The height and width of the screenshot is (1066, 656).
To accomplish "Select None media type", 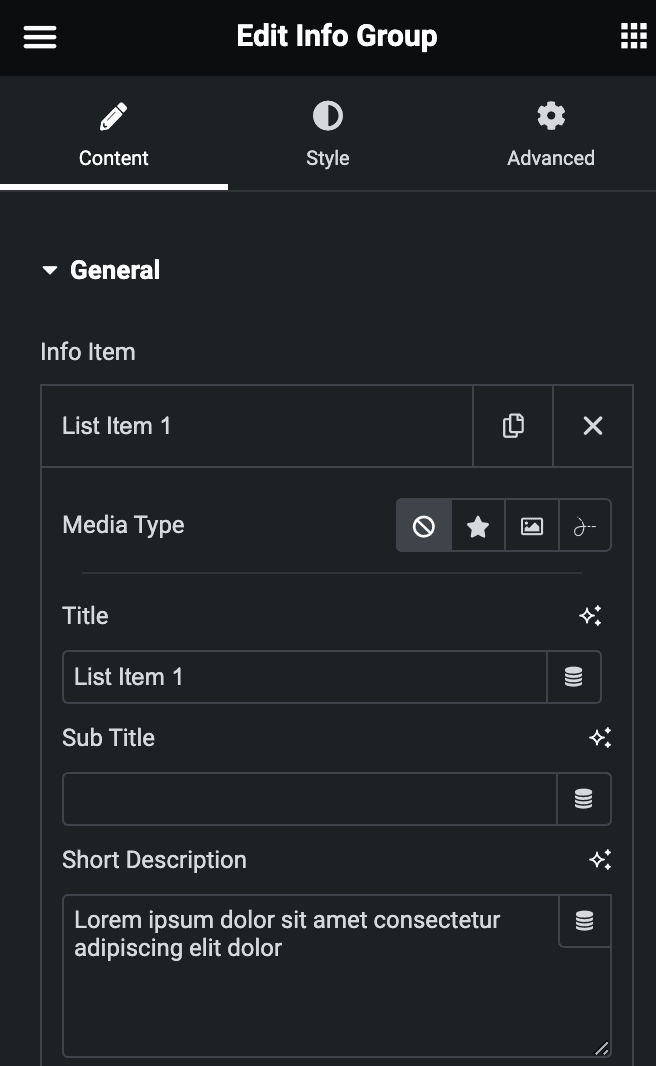I will [x=424, y=526].
